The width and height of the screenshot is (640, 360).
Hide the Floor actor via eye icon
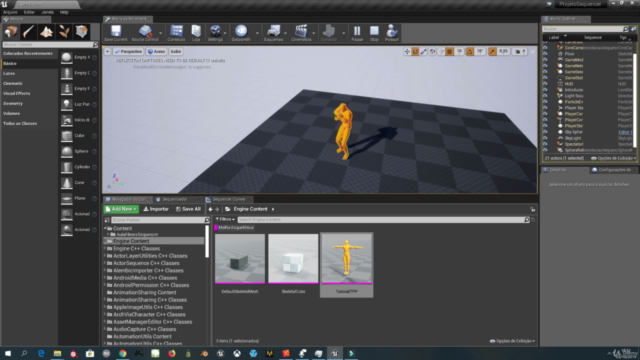pos(545,53)
